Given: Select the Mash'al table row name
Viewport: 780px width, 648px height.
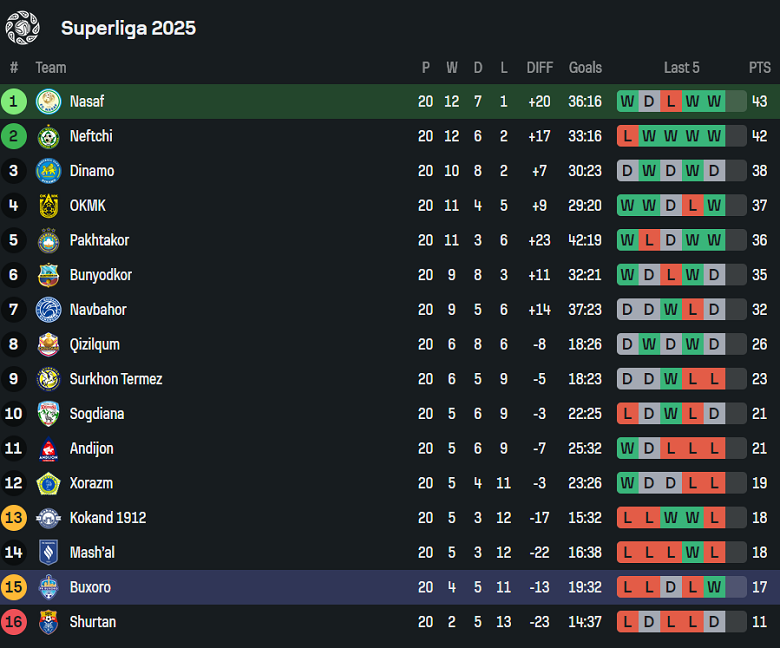Looking at the screenshot, I should tap(91, 552).
